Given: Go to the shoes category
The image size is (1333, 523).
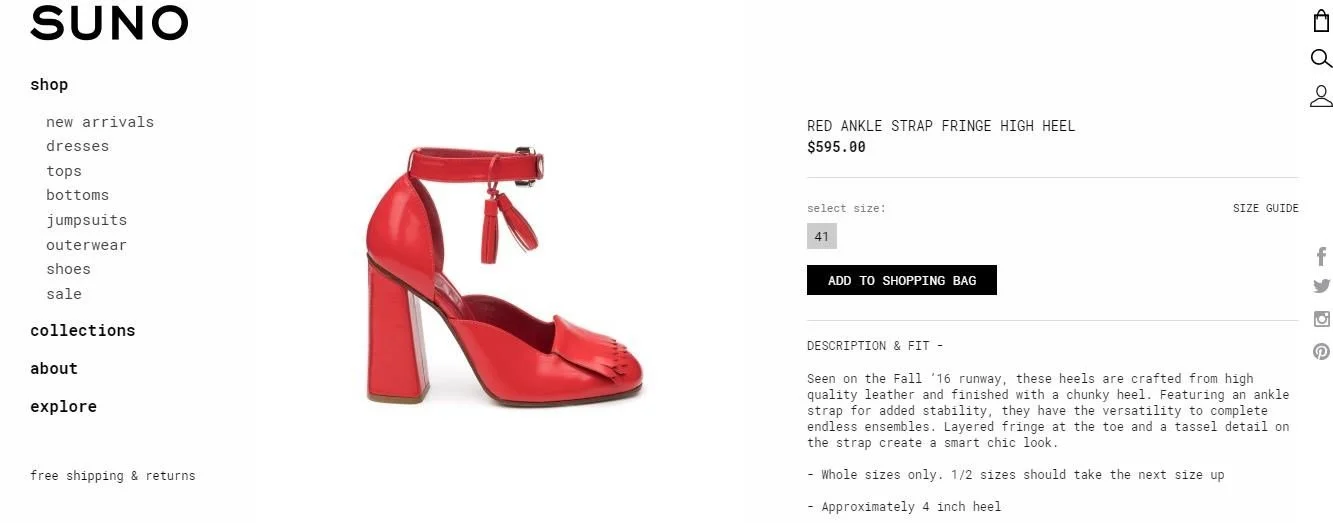Looking at the screenshot, I should click(x=68, y=269).
